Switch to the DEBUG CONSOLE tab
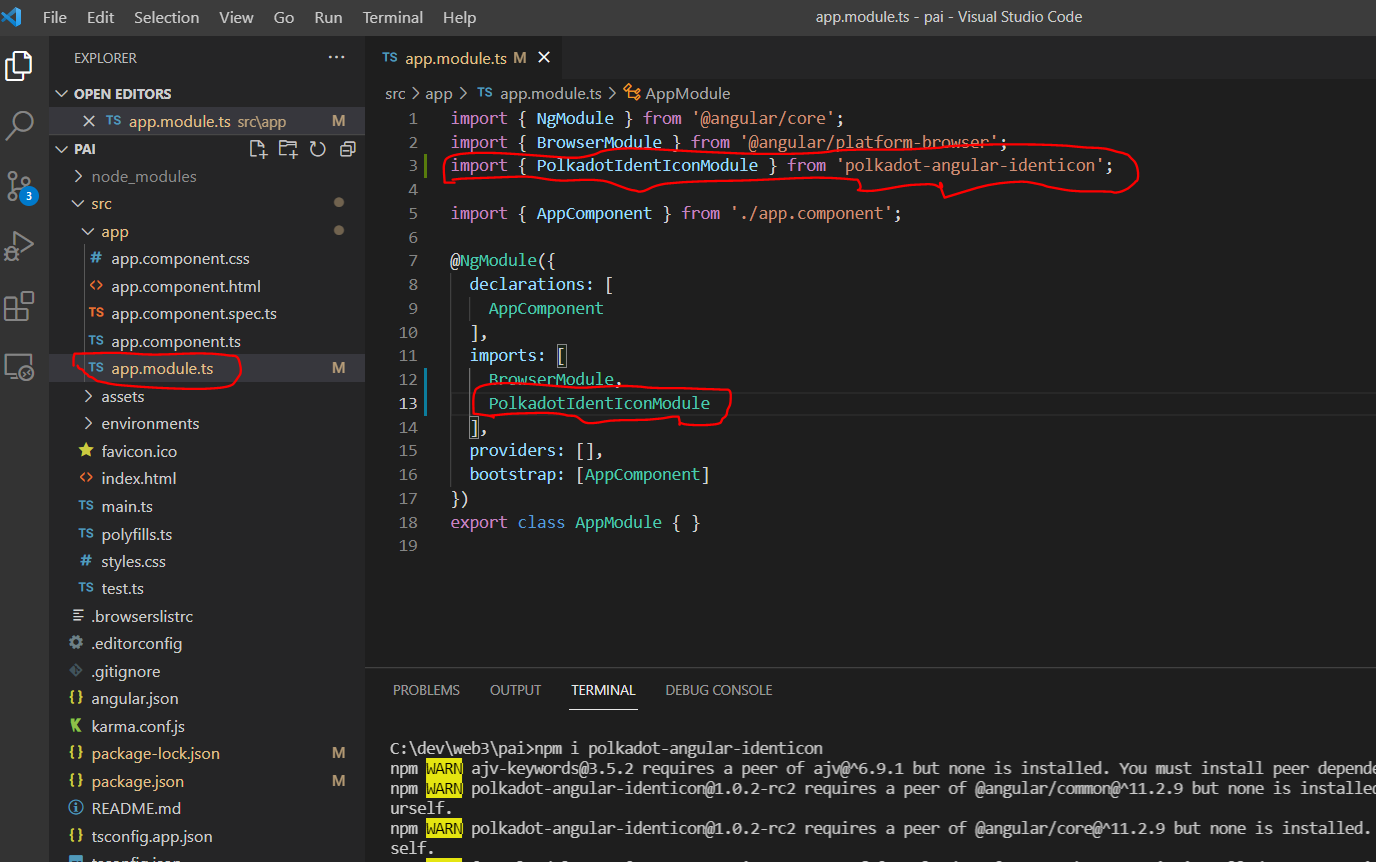 point(719,690)
